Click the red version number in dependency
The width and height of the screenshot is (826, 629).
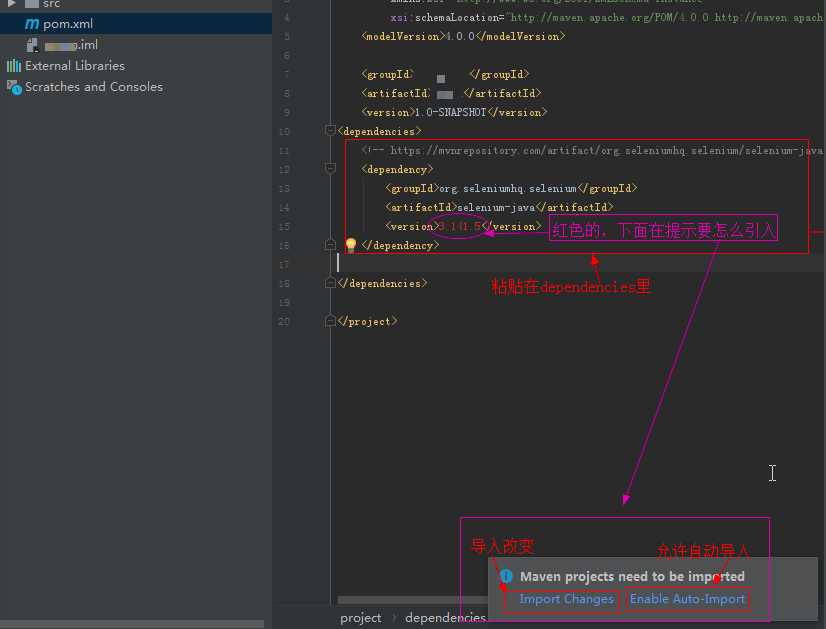pos(459,227)
